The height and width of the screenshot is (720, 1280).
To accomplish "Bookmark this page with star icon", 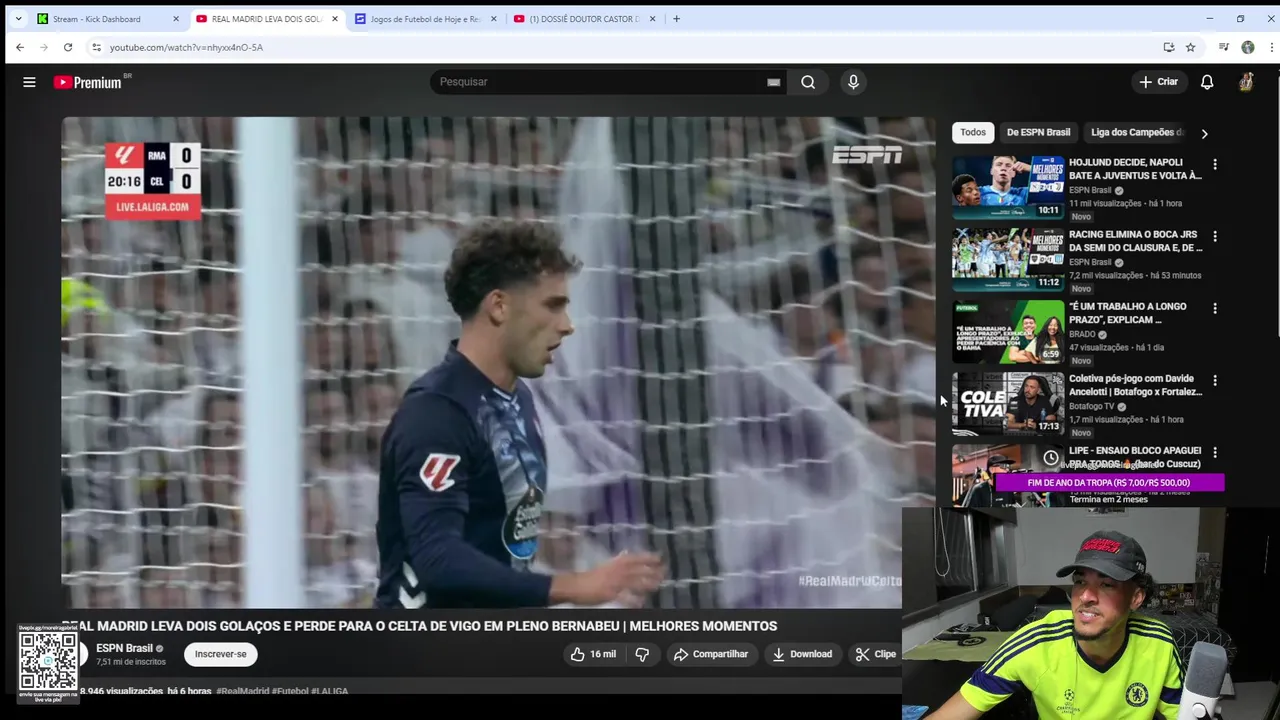I will (x=1190, y=47).
